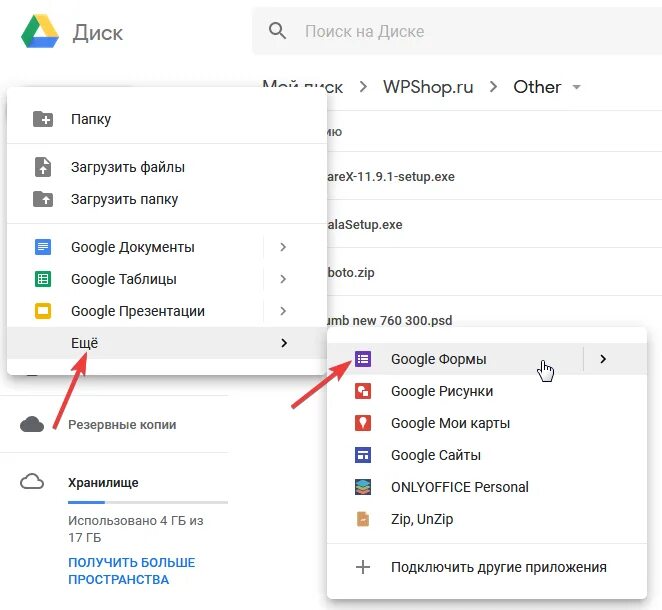Select file ending alaSetup.exe

pos(365,225)
